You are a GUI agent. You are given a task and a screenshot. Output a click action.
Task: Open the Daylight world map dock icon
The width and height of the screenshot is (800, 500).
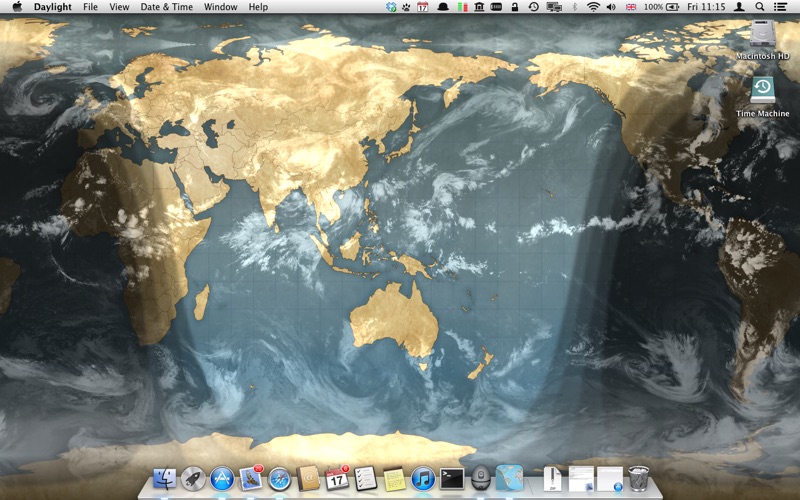tap(509, 479)
